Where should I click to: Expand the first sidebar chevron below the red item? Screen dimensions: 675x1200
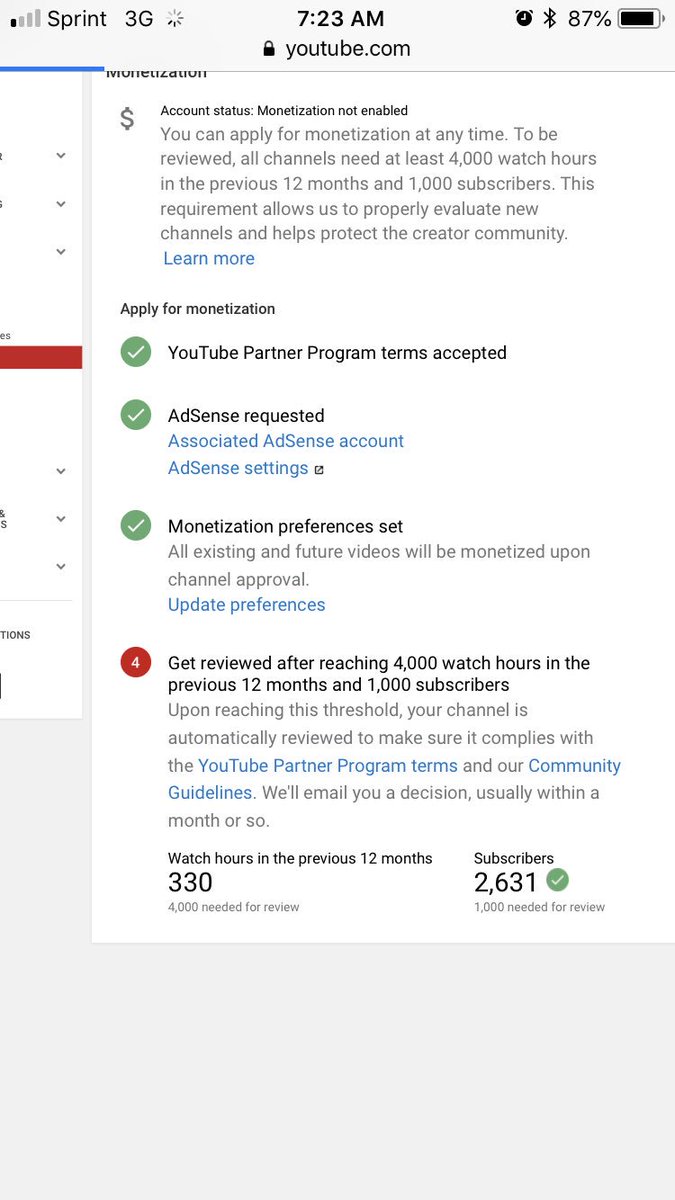pos(61,471)
